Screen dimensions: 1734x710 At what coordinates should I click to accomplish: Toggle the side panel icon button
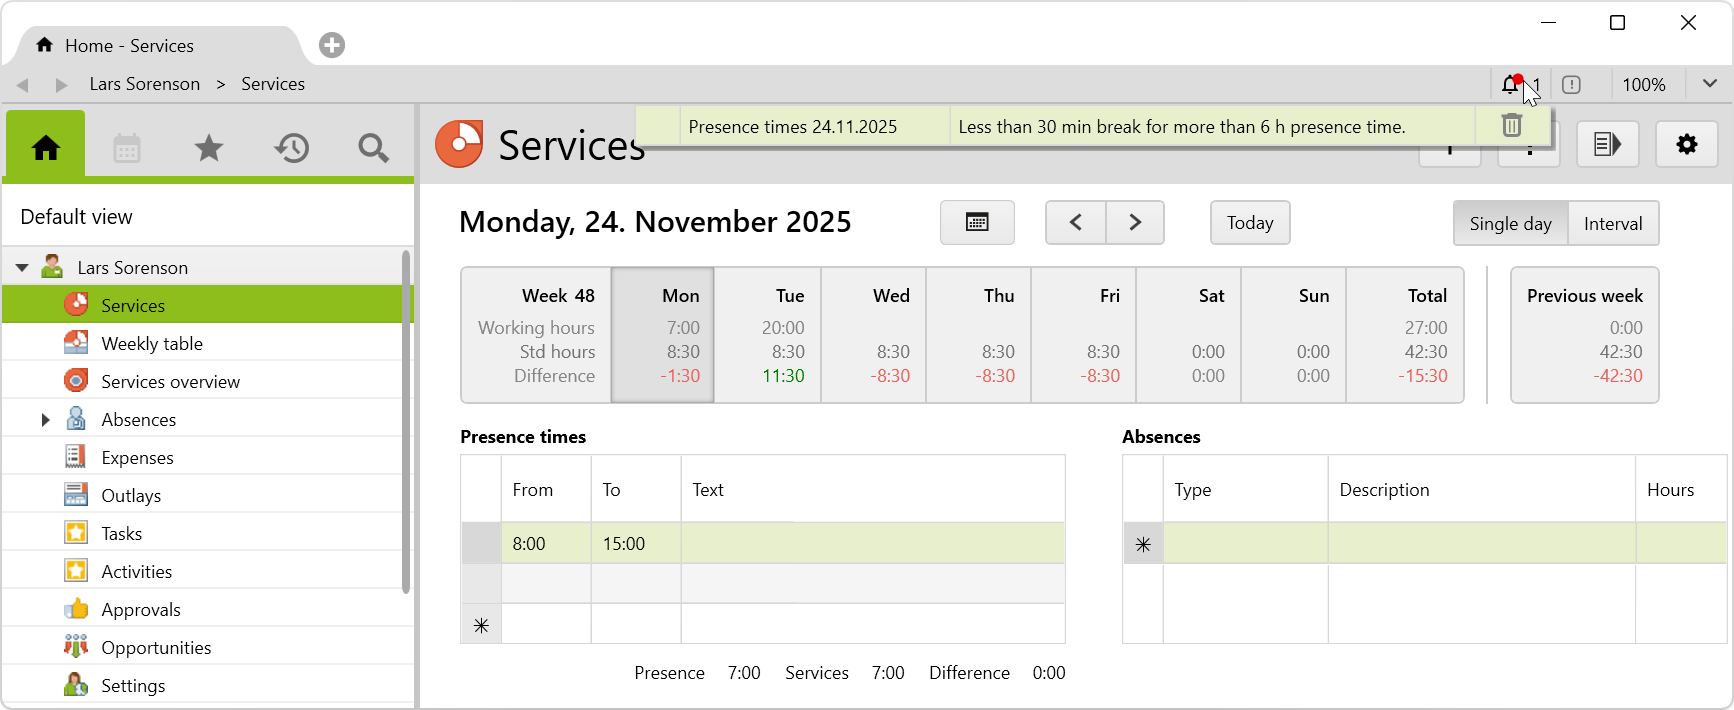pyautogui.click(x=1607, y=145)
